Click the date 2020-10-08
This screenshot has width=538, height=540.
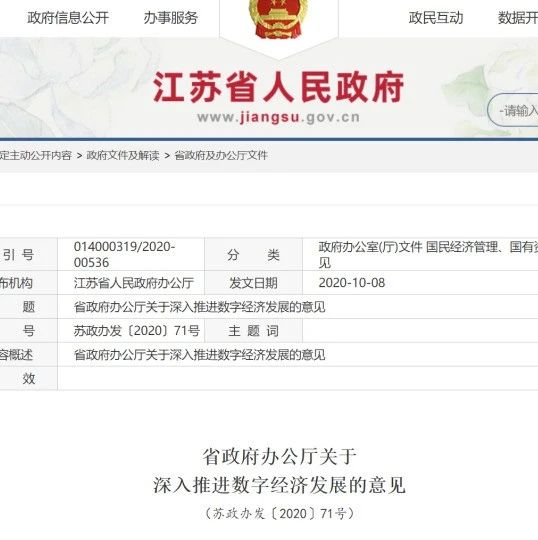click(352, 283)
